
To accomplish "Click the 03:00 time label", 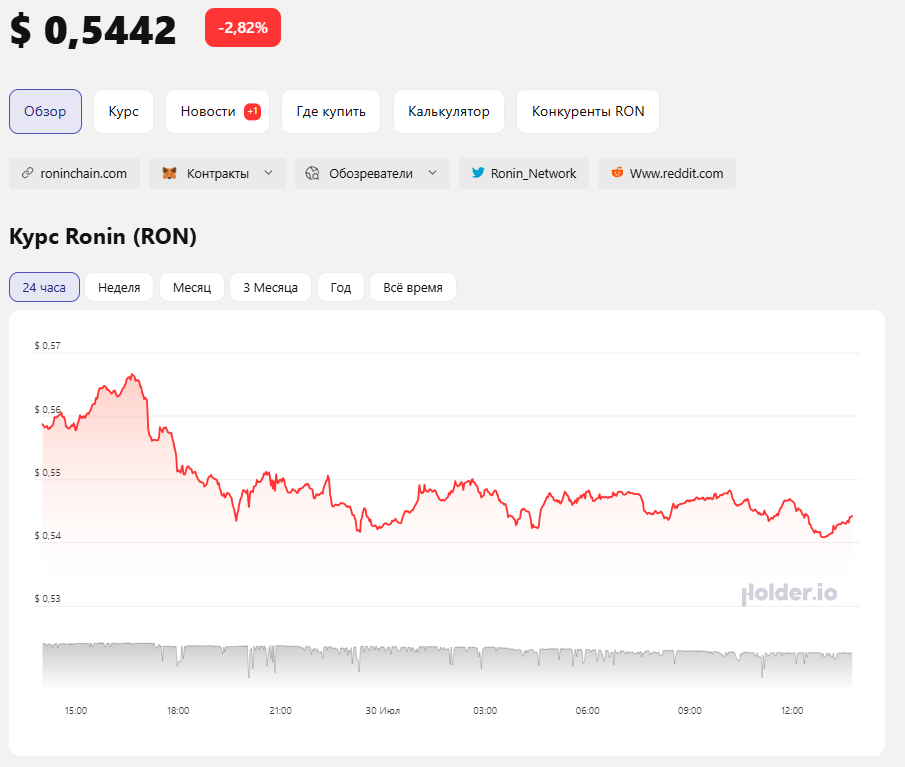I will tap(485, 710).
